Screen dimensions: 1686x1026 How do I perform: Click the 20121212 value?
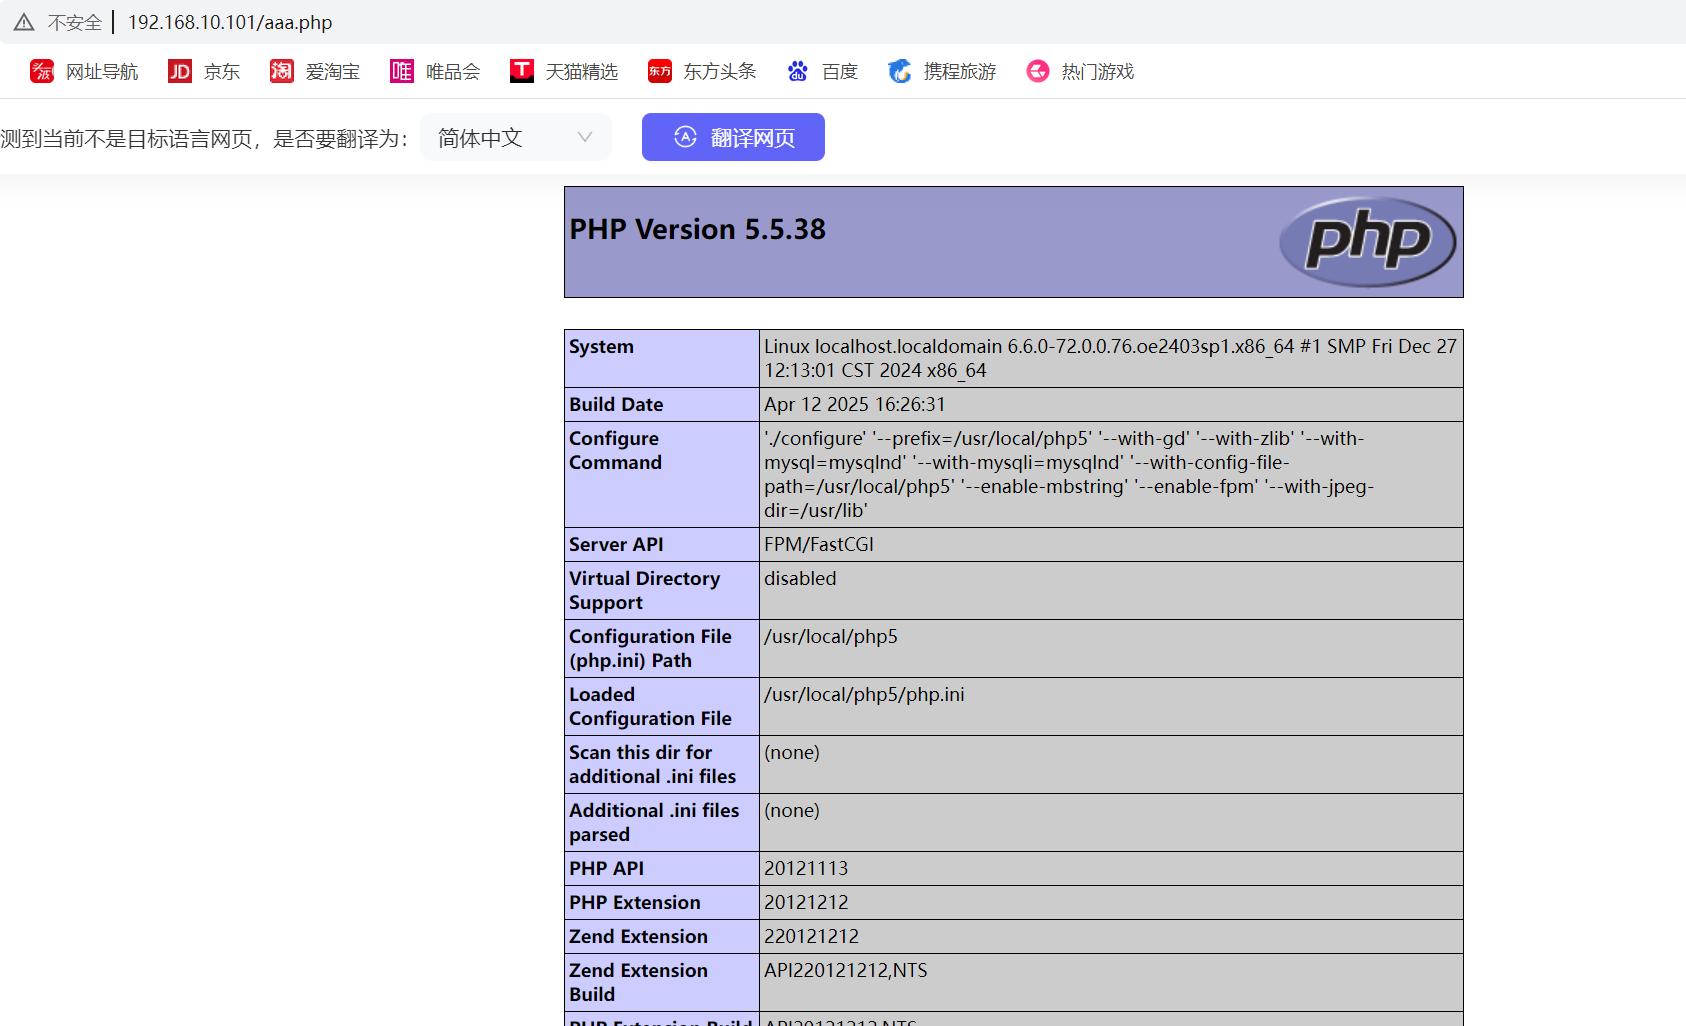tap(806, 902)
